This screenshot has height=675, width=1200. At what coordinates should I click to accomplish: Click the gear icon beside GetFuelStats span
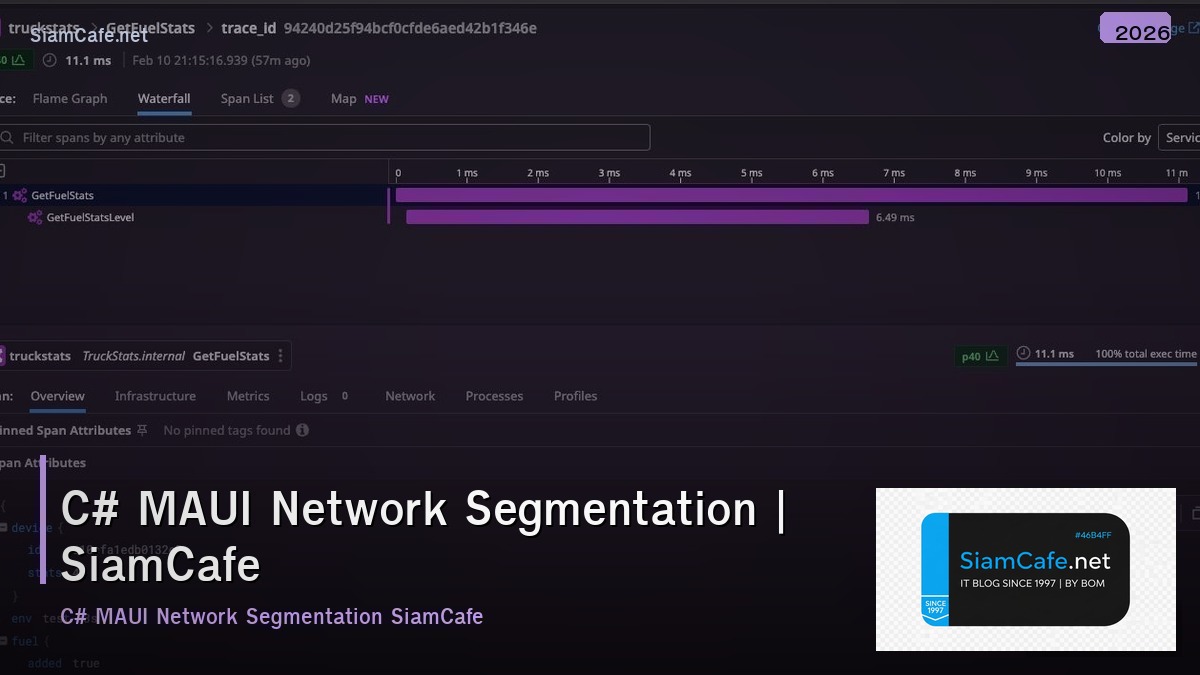point(19,195)
